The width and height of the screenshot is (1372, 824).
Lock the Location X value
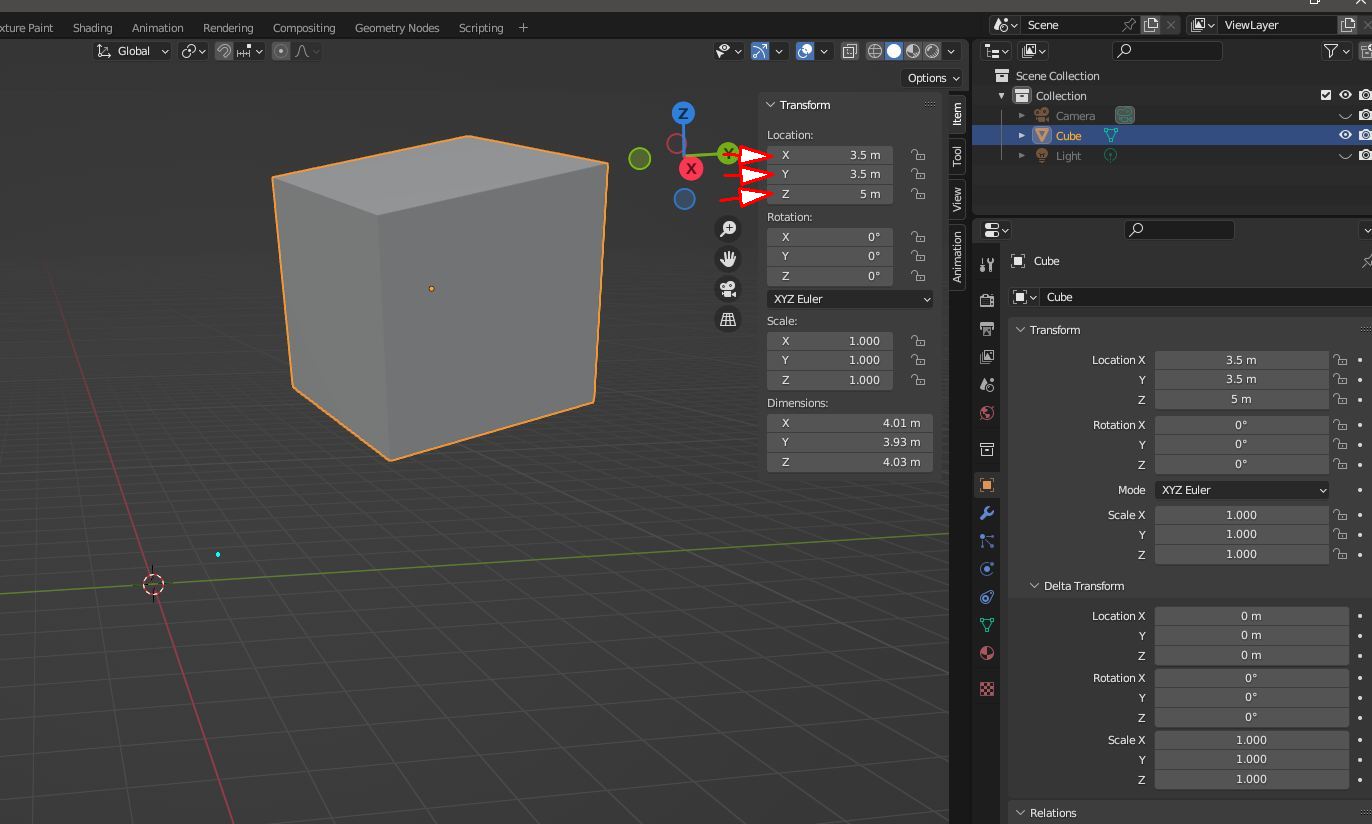917,155
